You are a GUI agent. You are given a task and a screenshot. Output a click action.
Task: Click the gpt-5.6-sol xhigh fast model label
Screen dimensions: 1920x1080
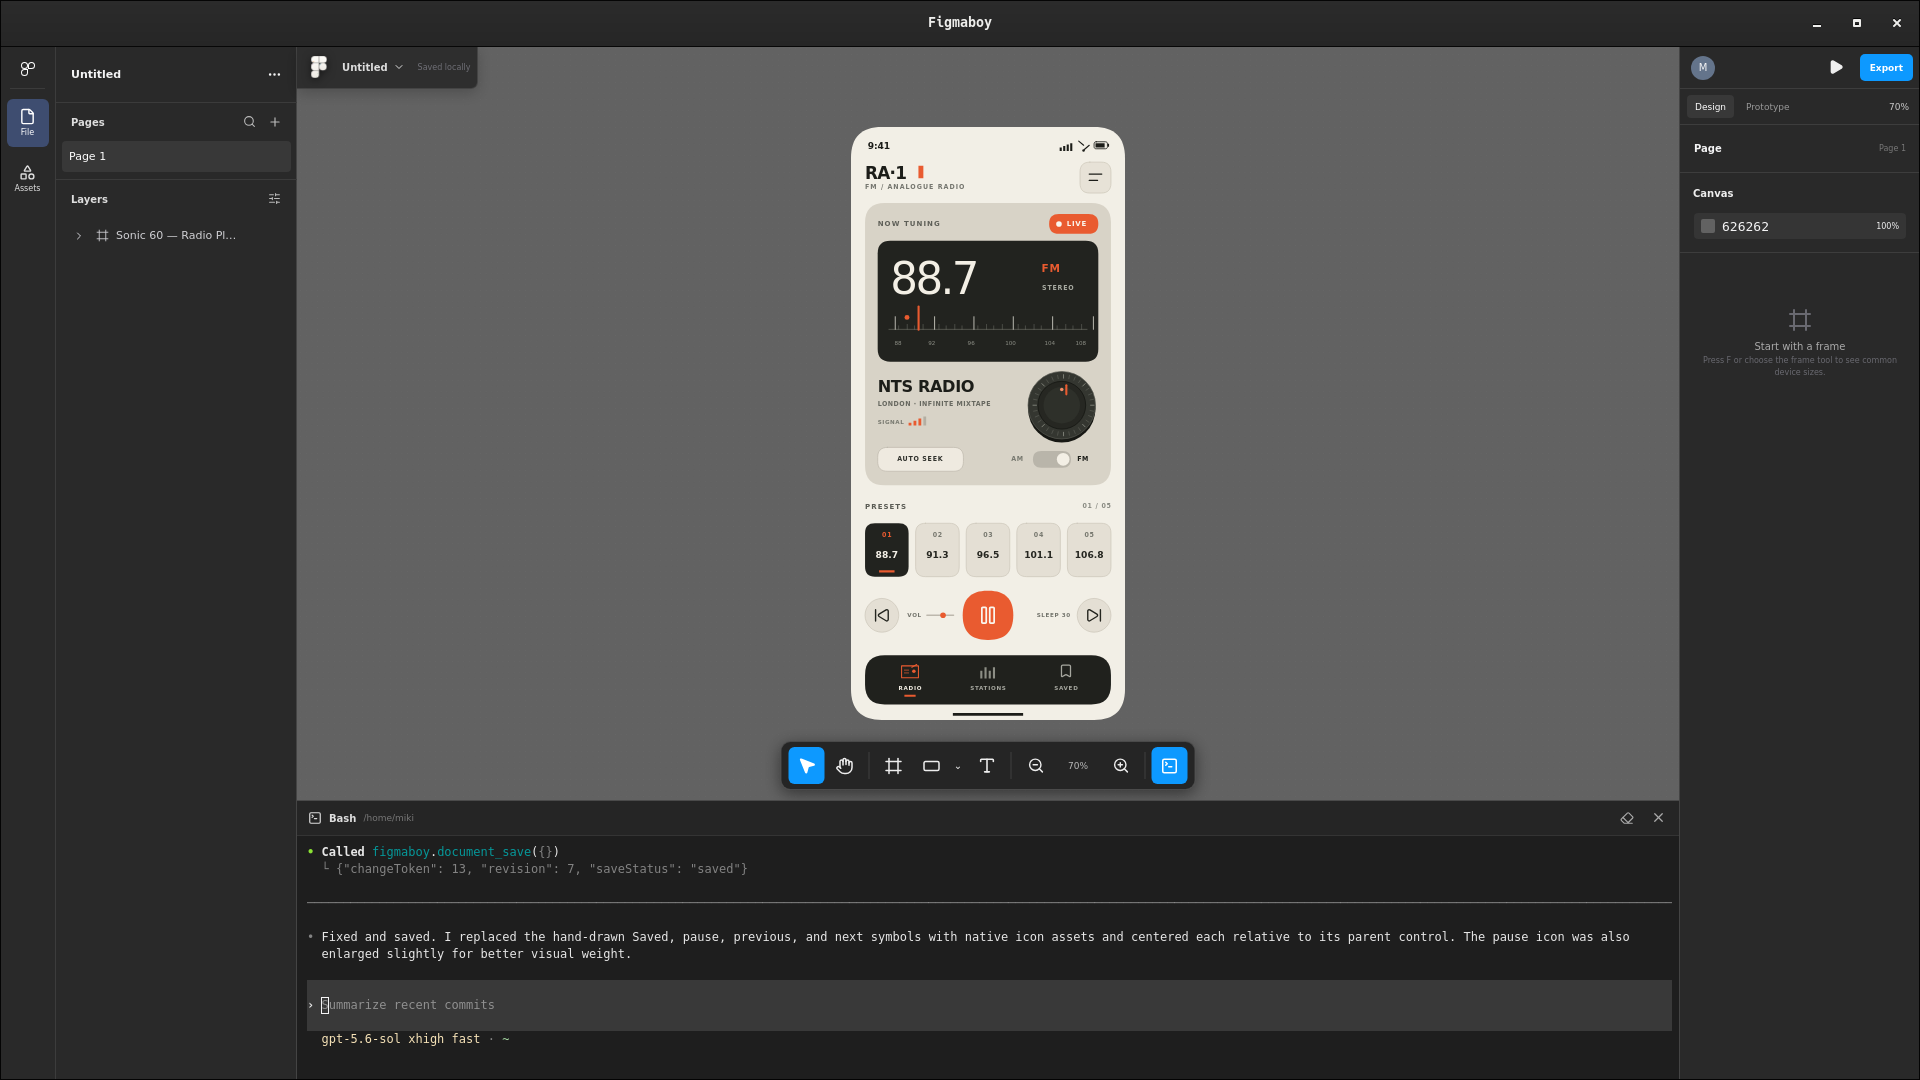tap(400, 1039)
